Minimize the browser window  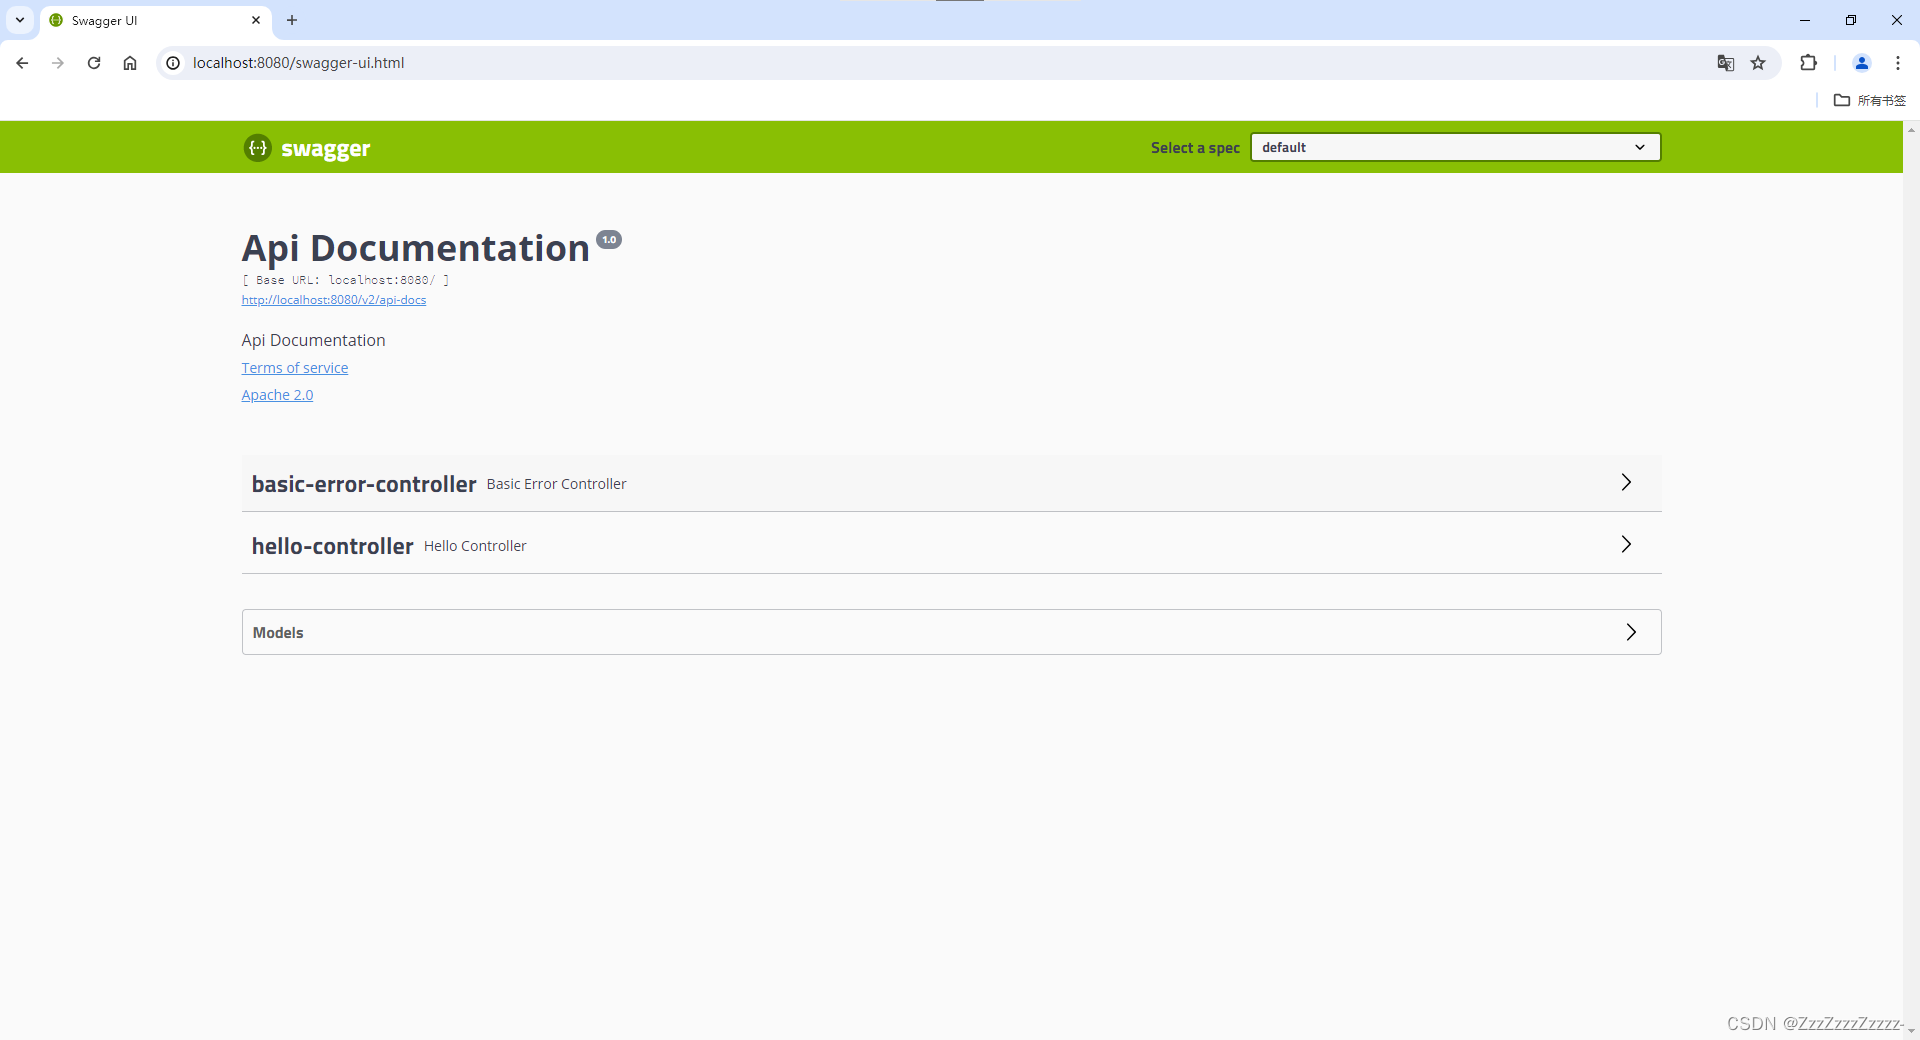click(x=1805, y=20)
